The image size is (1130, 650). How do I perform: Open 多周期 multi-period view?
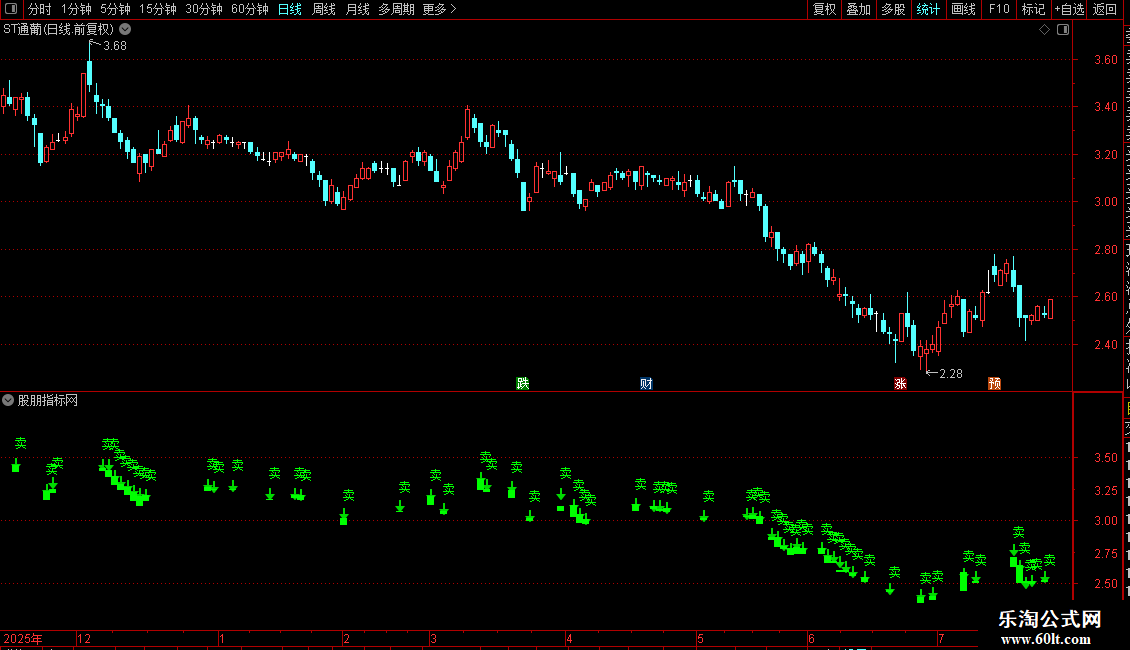396,9
